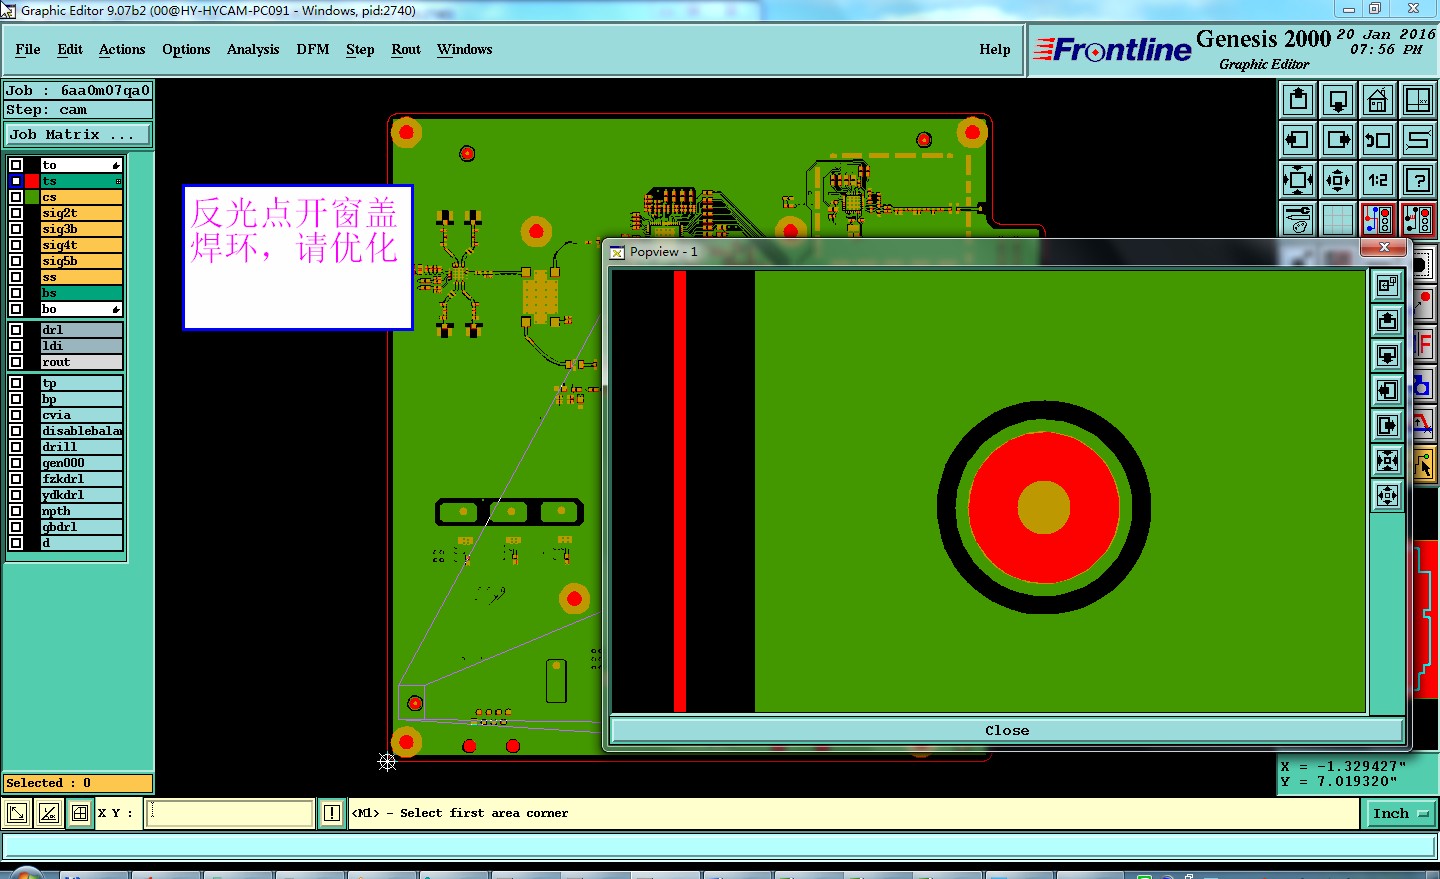Toggle the display checkbox for layer cvia
1440x879 pixels.
[x=16, y=415]
